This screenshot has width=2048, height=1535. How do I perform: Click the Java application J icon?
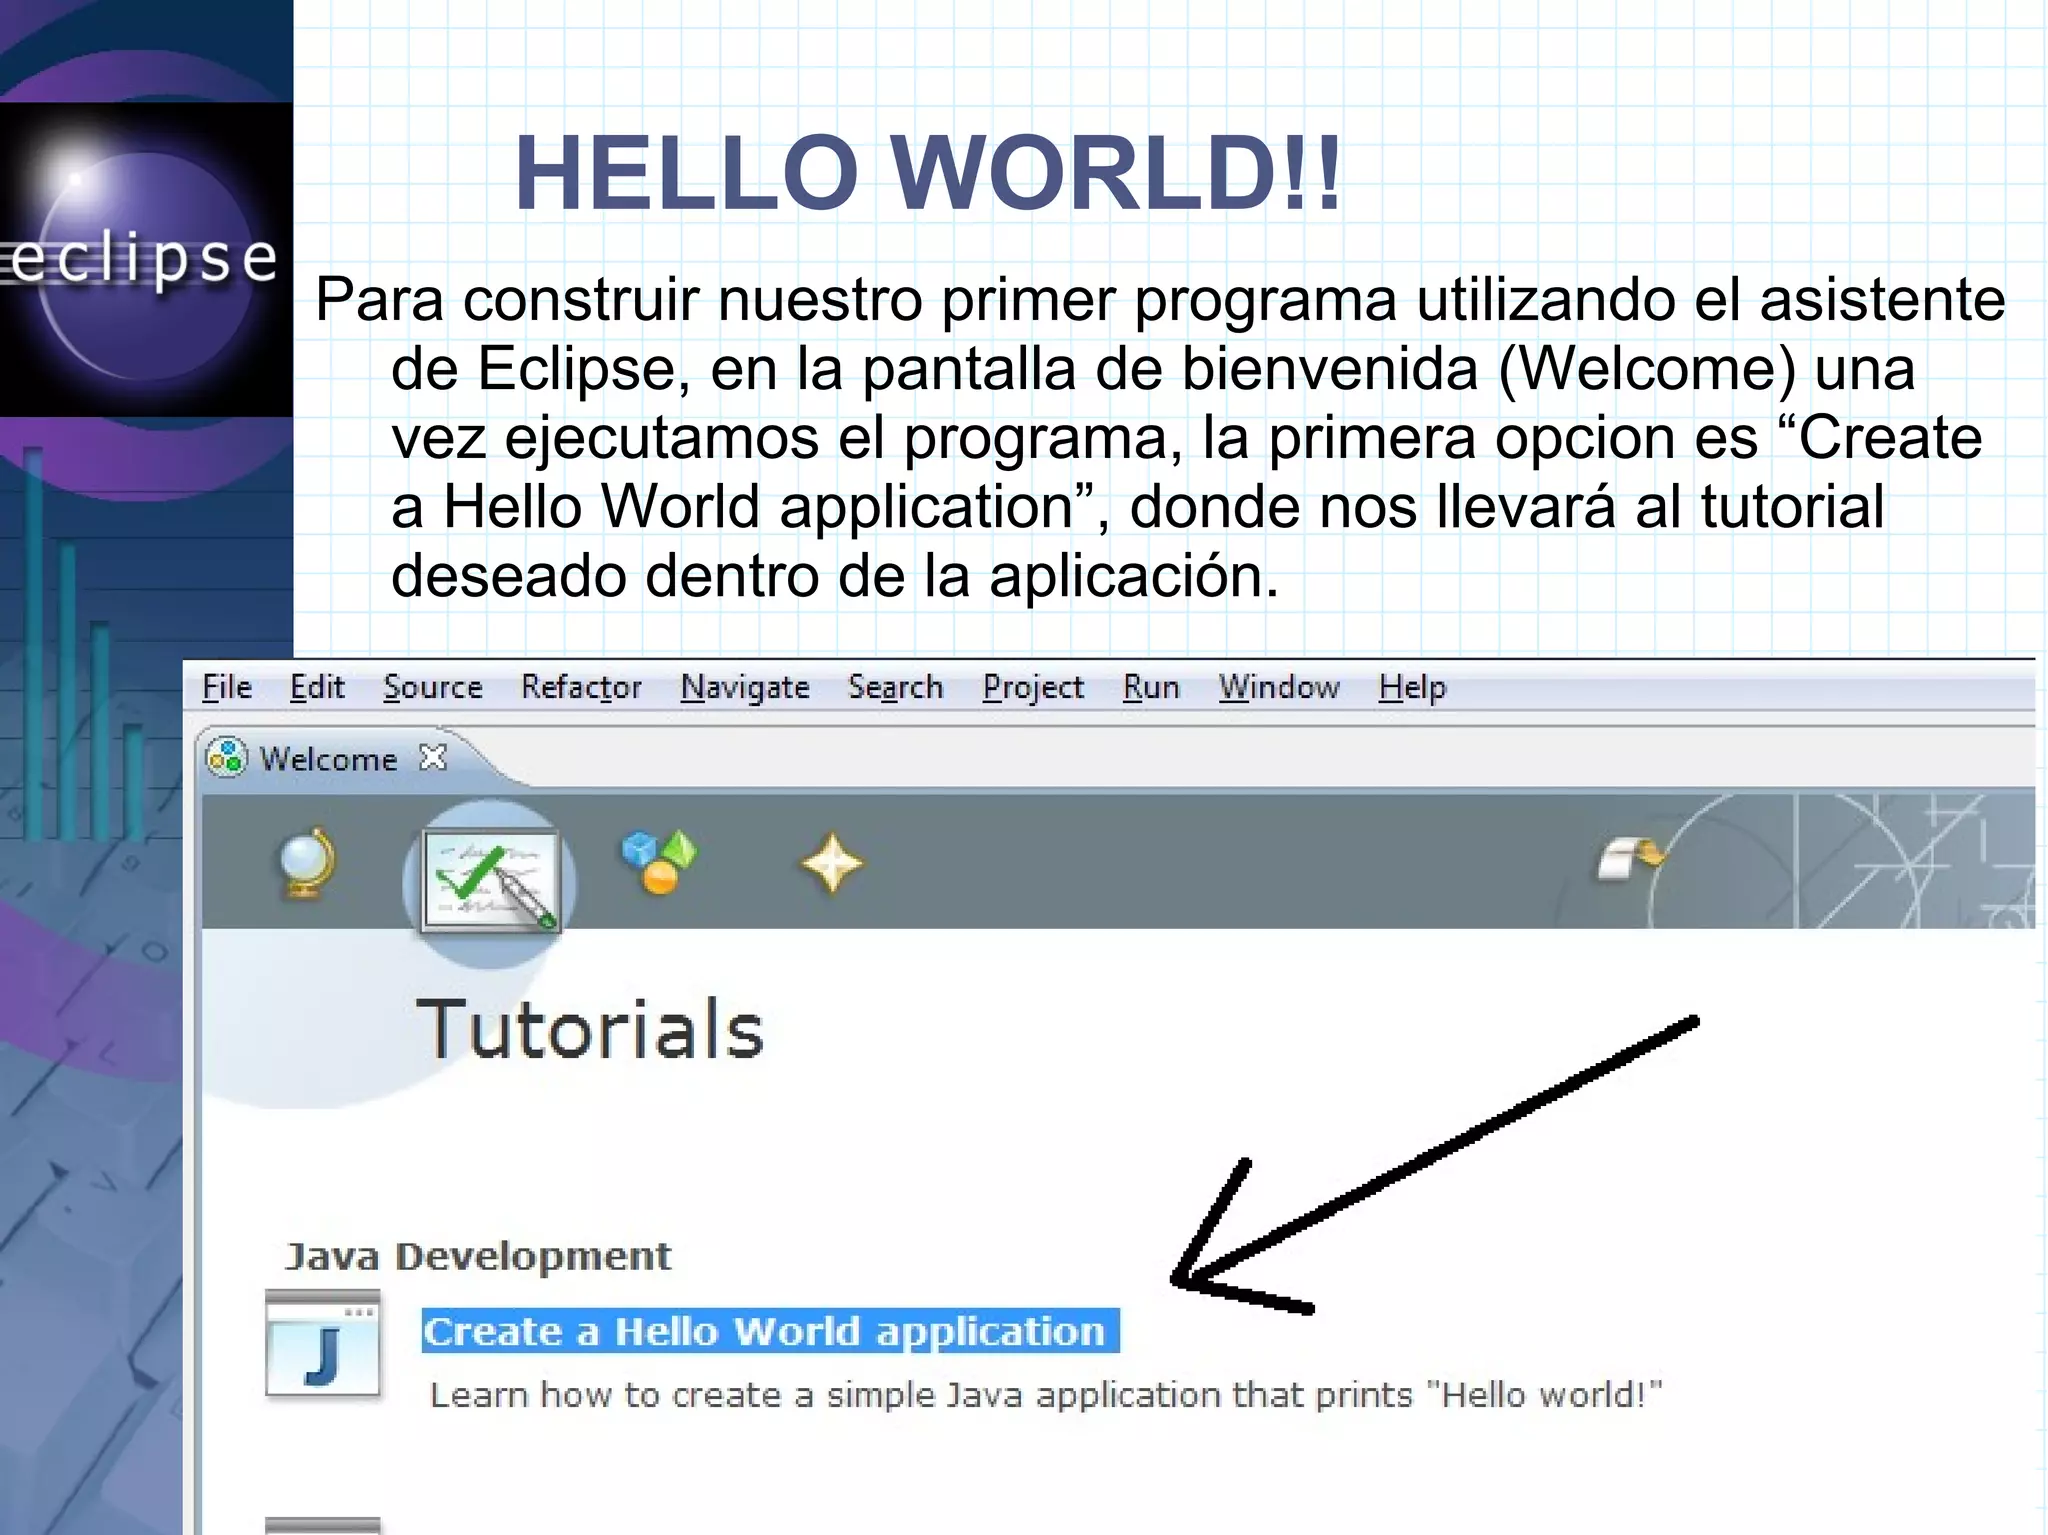coord(323,1344)
